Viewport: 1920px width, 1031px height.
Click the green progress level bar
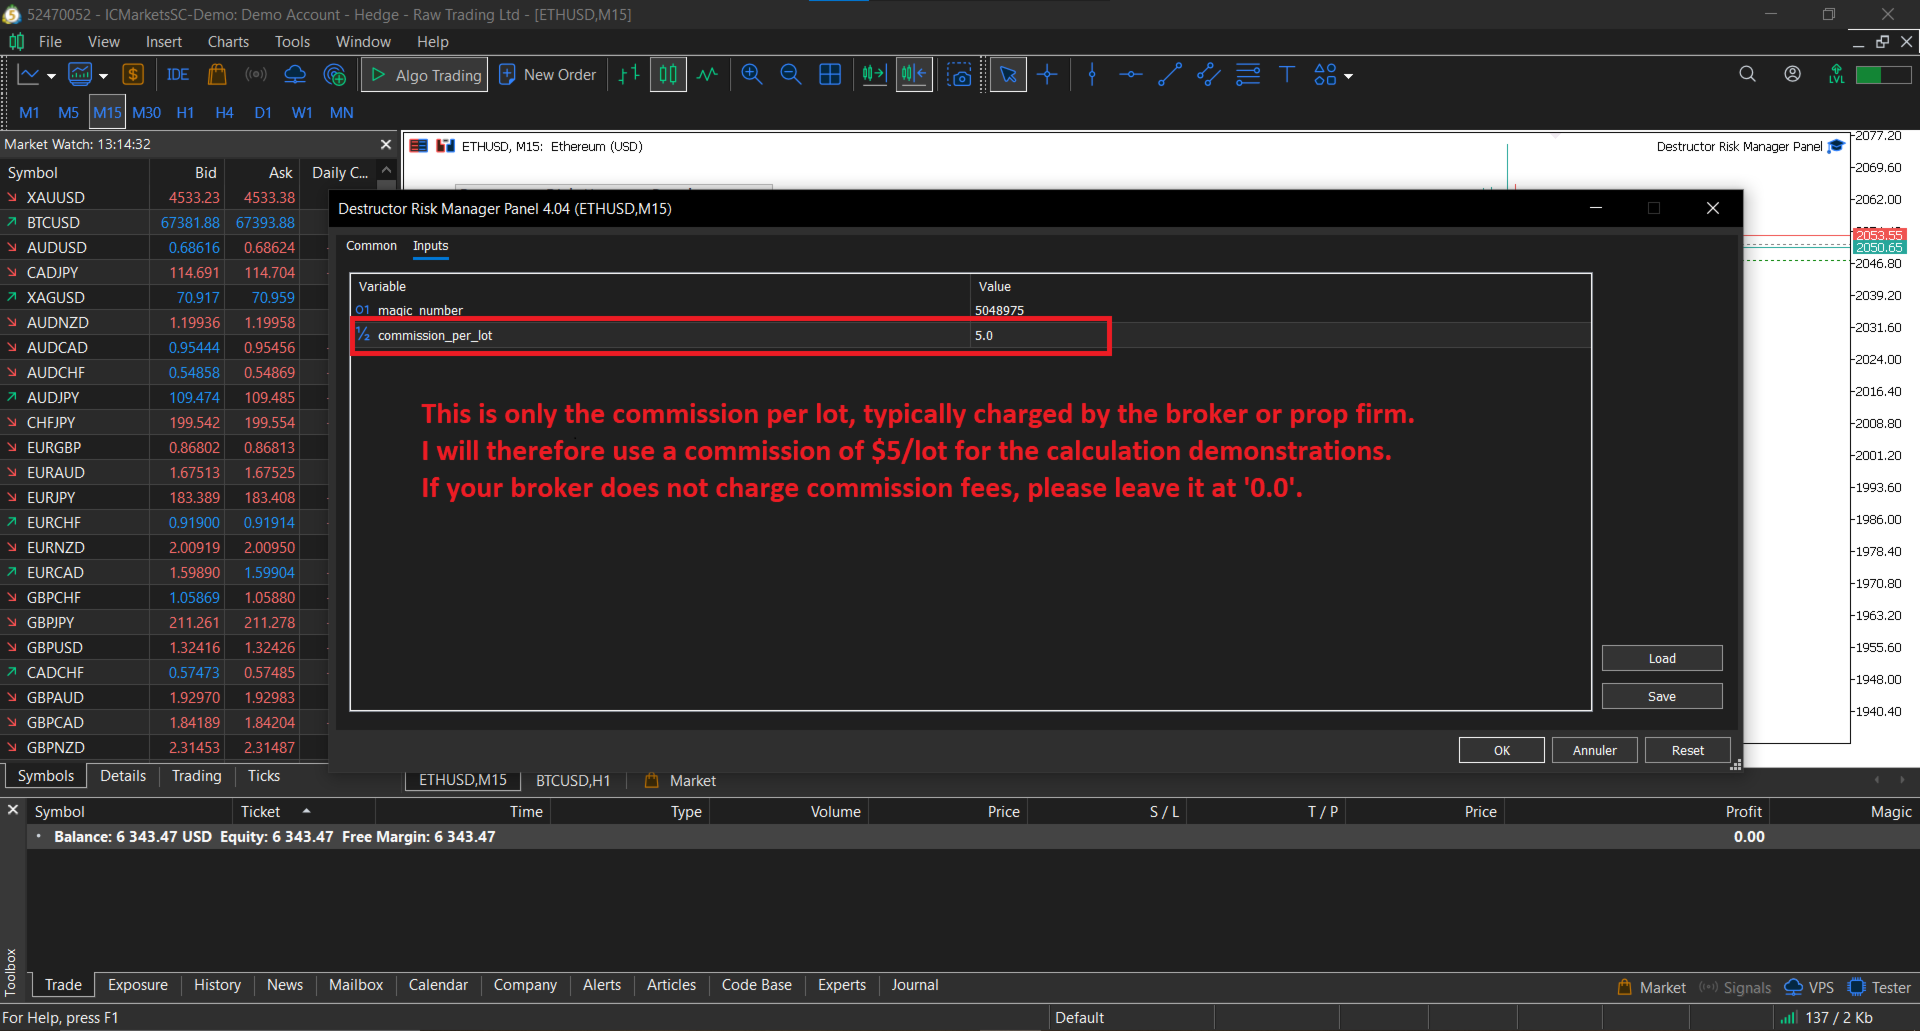coord(1883,75)
